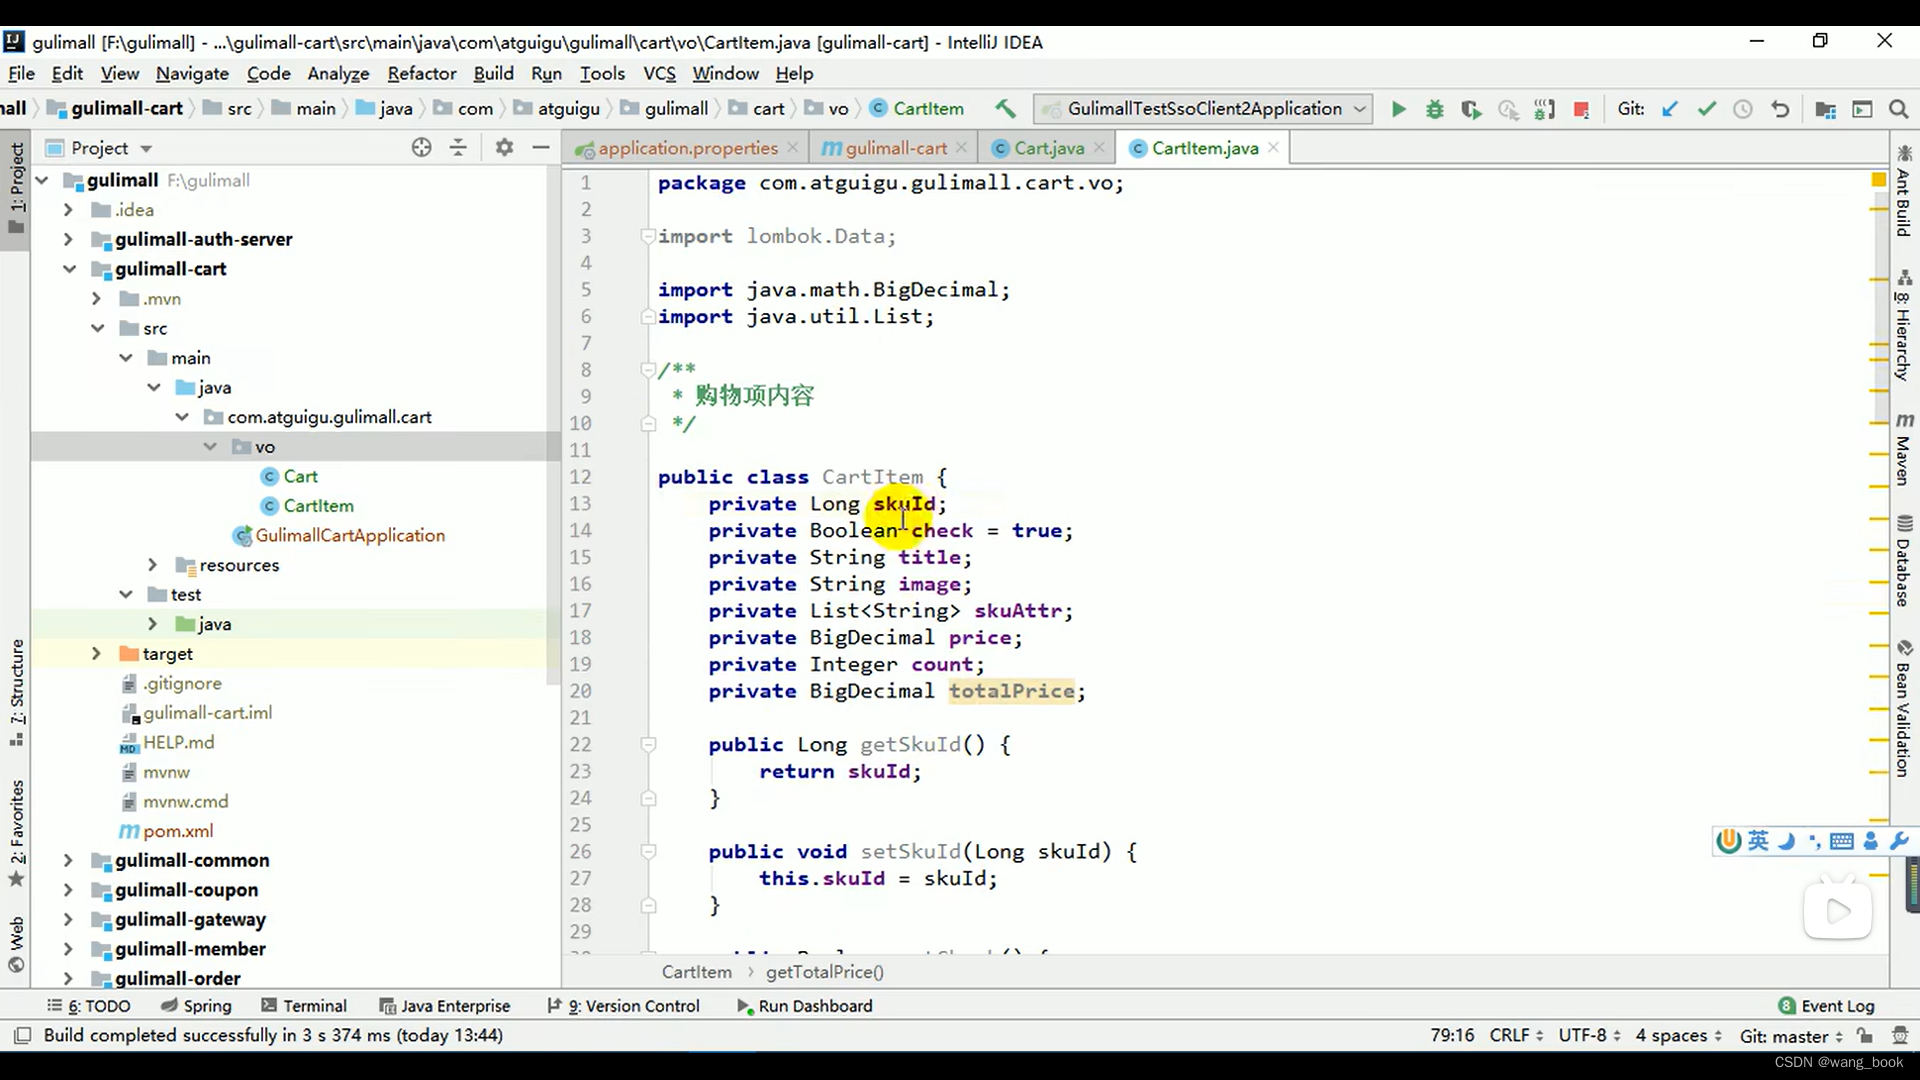Click the lock read-only status icon
This screenshot has height=1080, width=1920.
(x=1865, y=1035)
